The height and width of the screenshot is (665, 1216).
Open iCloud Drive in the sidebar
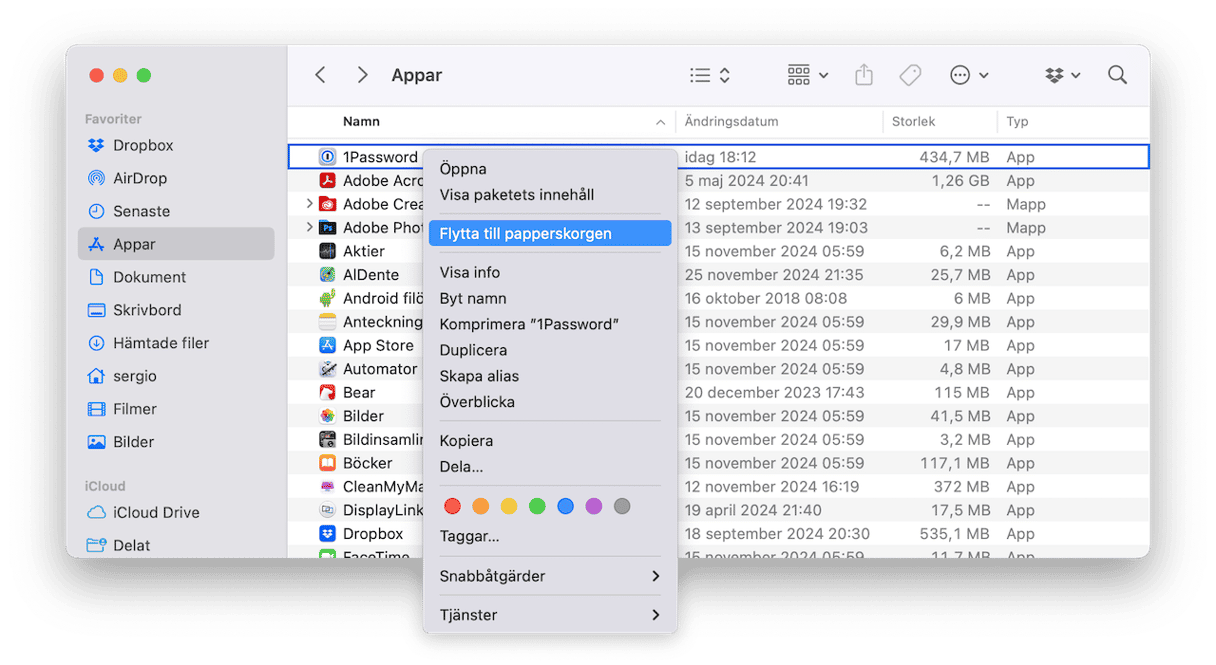pyautogui.click(x=176, y=512)
